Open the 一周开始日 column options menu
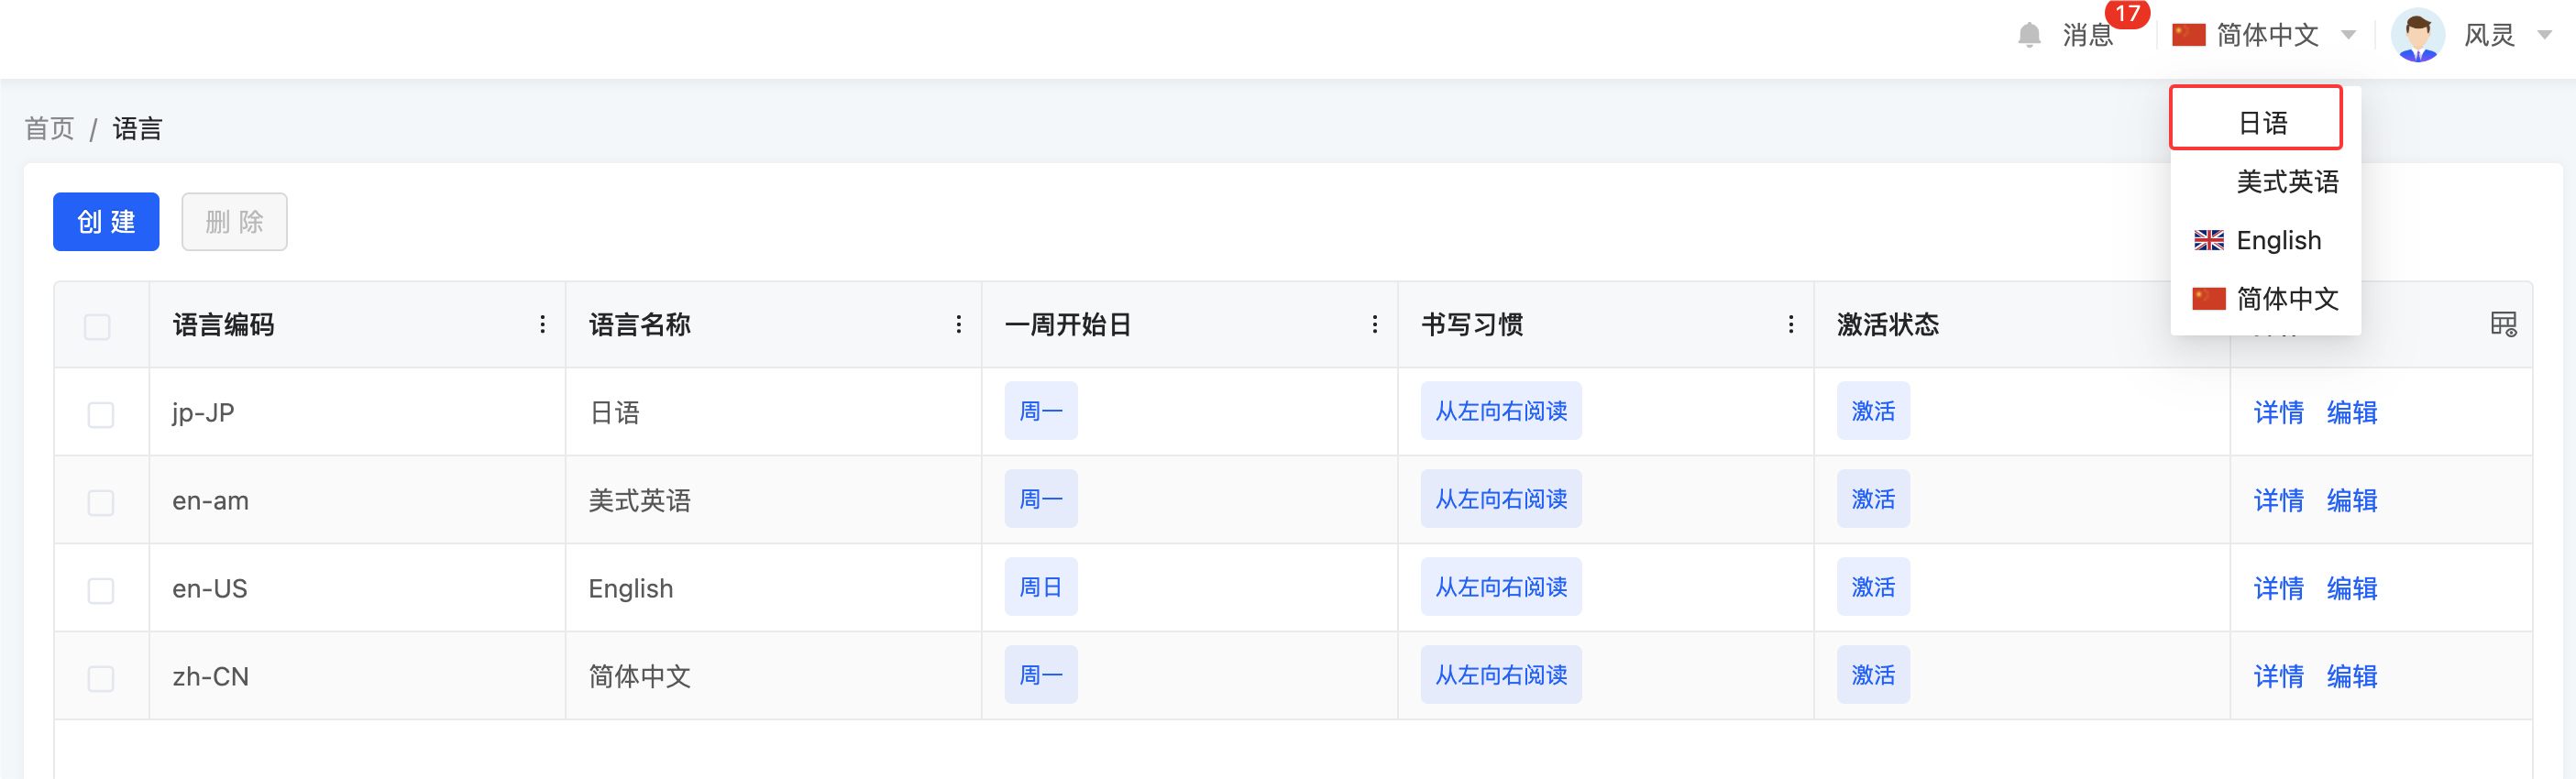Viewport: 2576px width, 779px height. click(x=1374, y=324)
